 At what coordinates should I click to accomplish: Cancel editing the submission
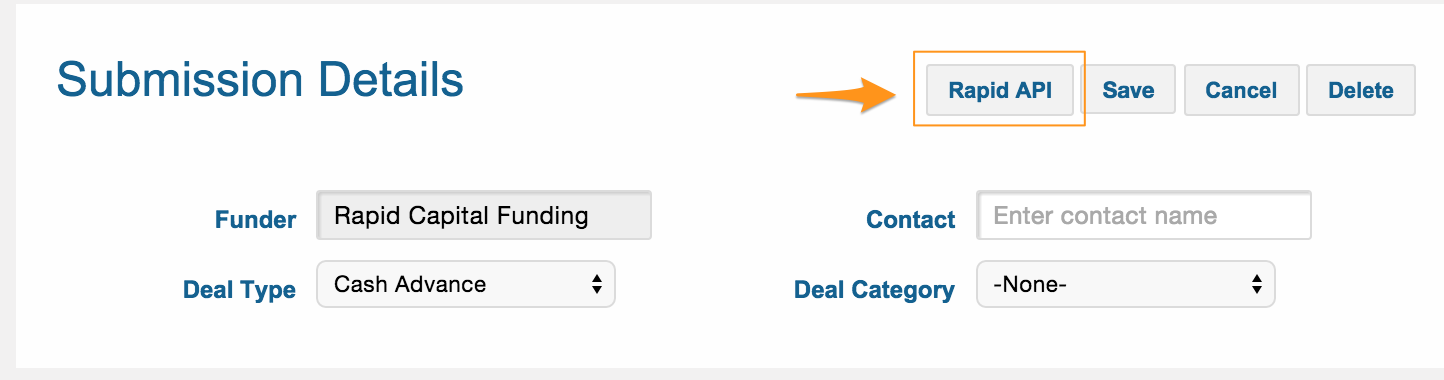click(x=1241, y=90)
